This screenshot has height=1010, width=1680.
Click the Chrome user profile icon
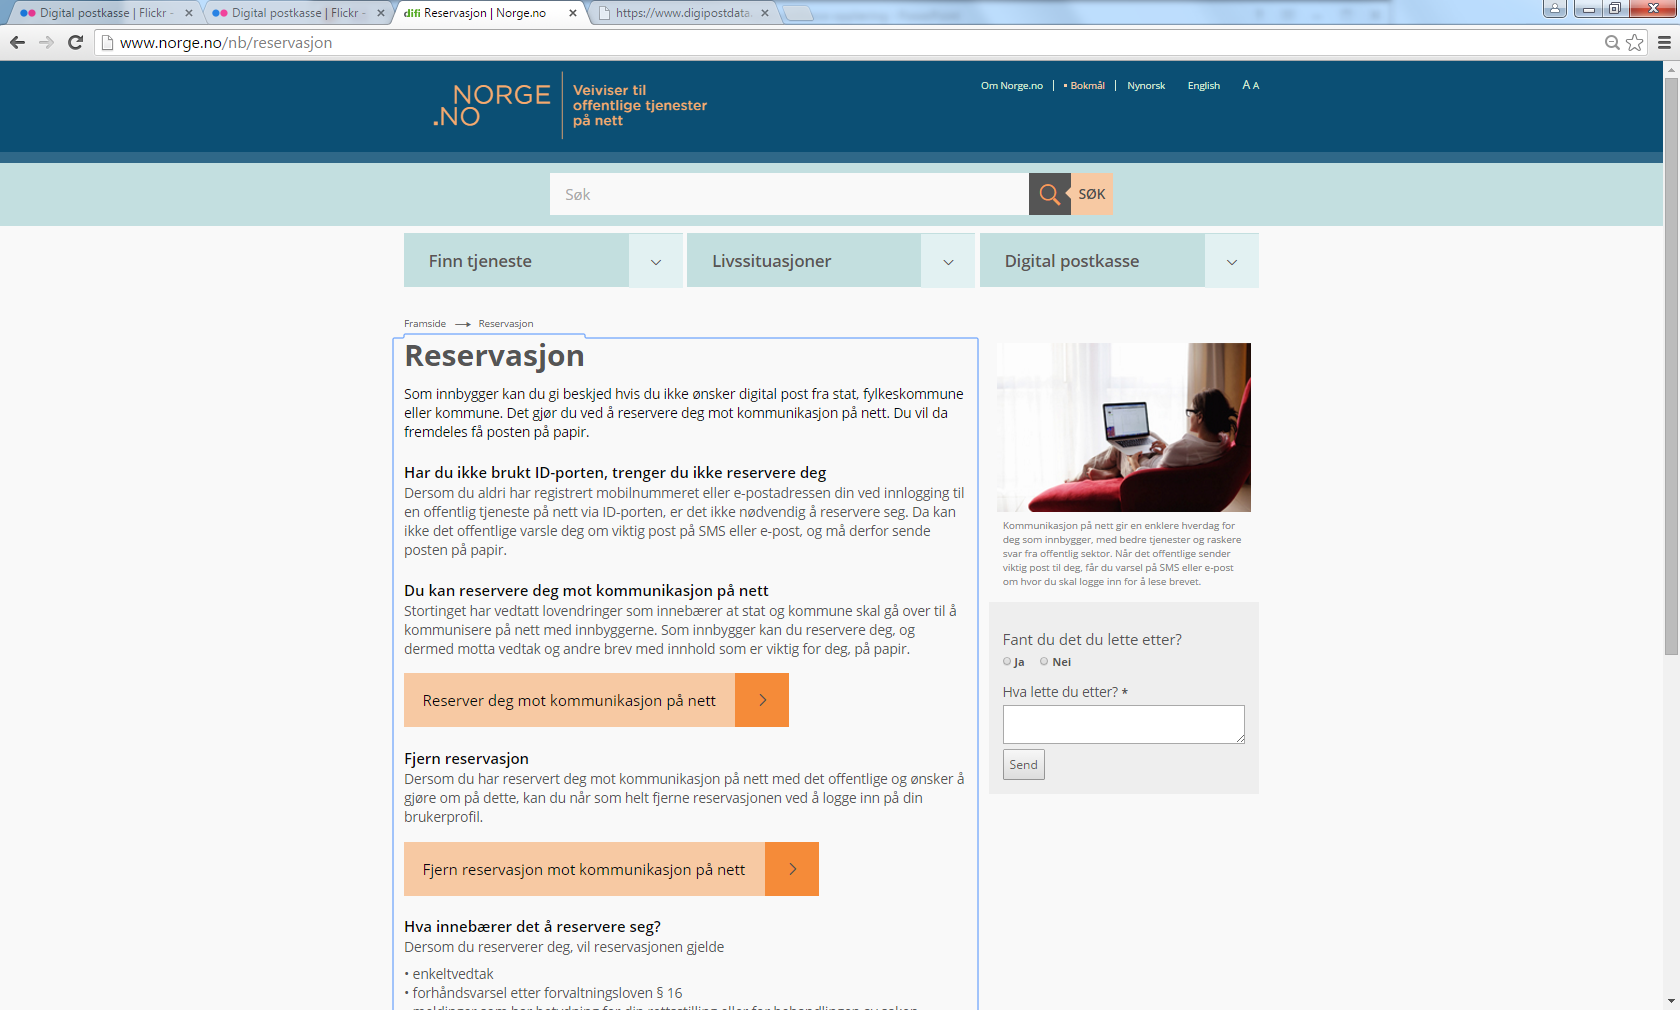click(x=1554, y=9)
